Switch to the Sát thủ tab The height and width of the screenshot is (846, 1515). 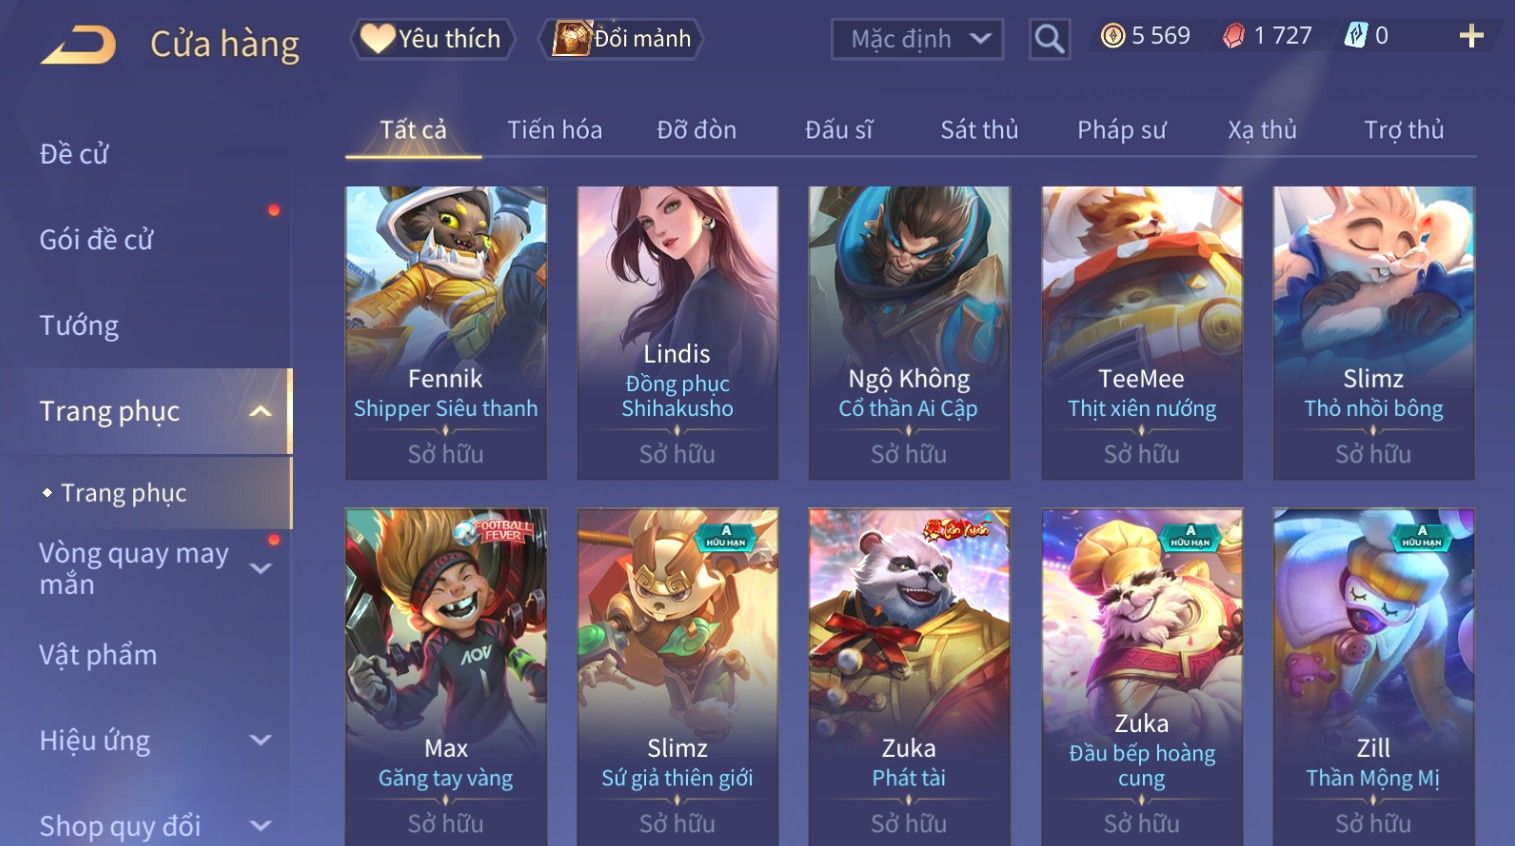point(979,130)
